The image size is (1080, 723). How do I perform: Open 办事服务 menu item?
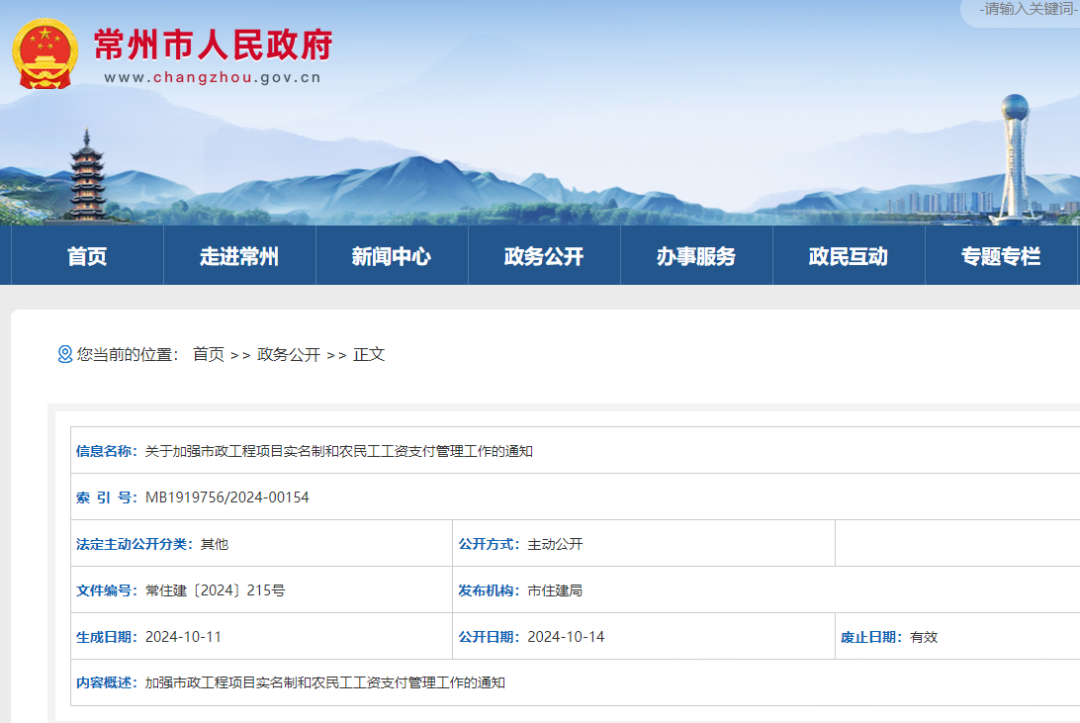click(696, 256)
